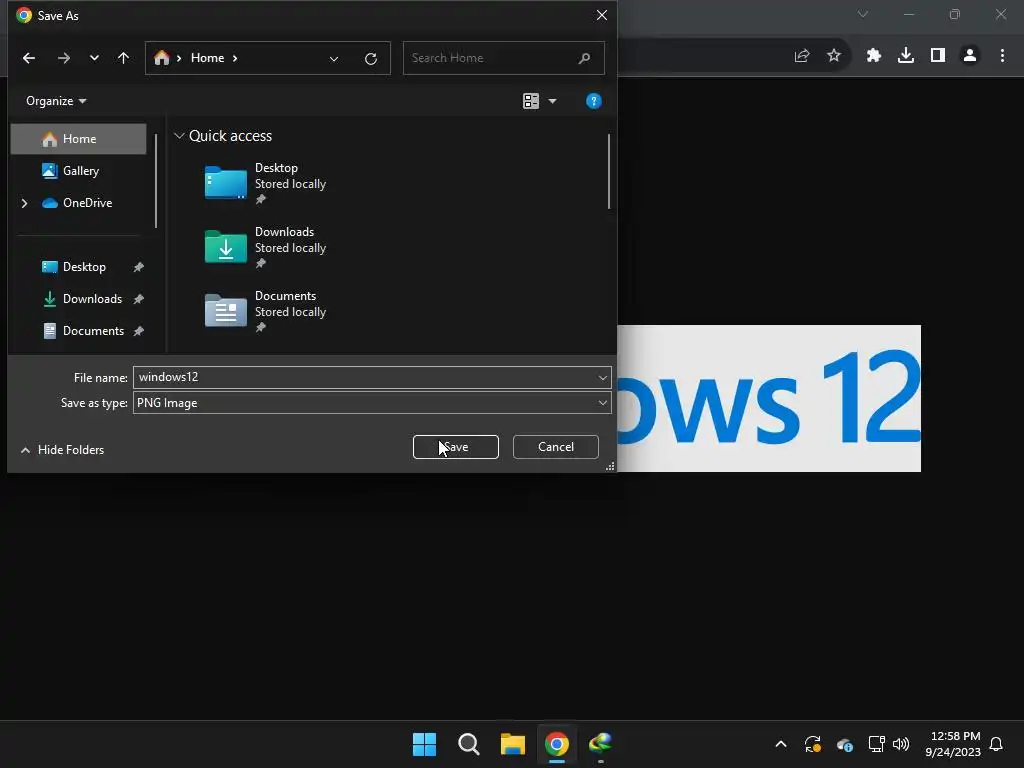Click Chrome's share page icon
Viewport: 1024px width, 768px height.
(802, 56)
